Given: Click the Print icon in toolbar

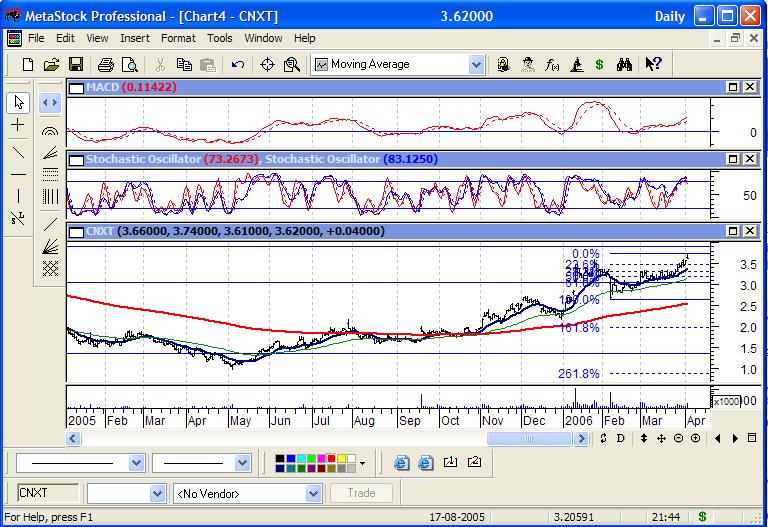Looking at the screenshot, I should pos(105,64).
